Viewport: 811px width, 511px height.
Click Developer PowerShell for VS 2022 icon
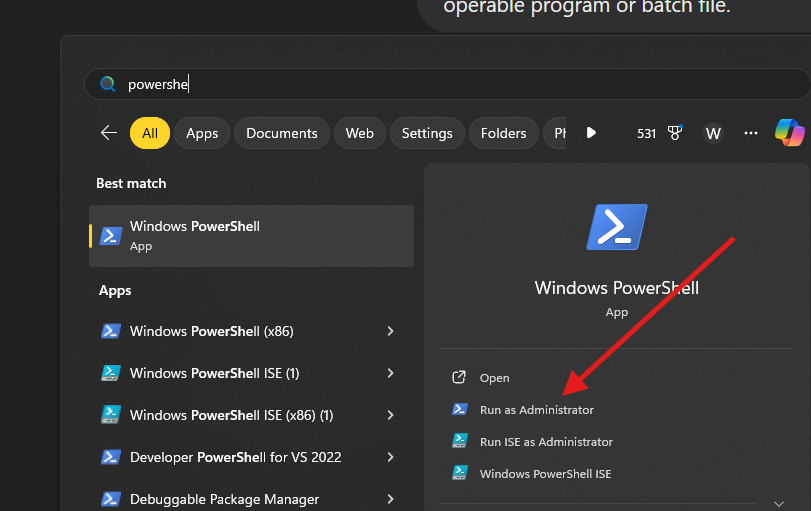click(x=111, y=457)
